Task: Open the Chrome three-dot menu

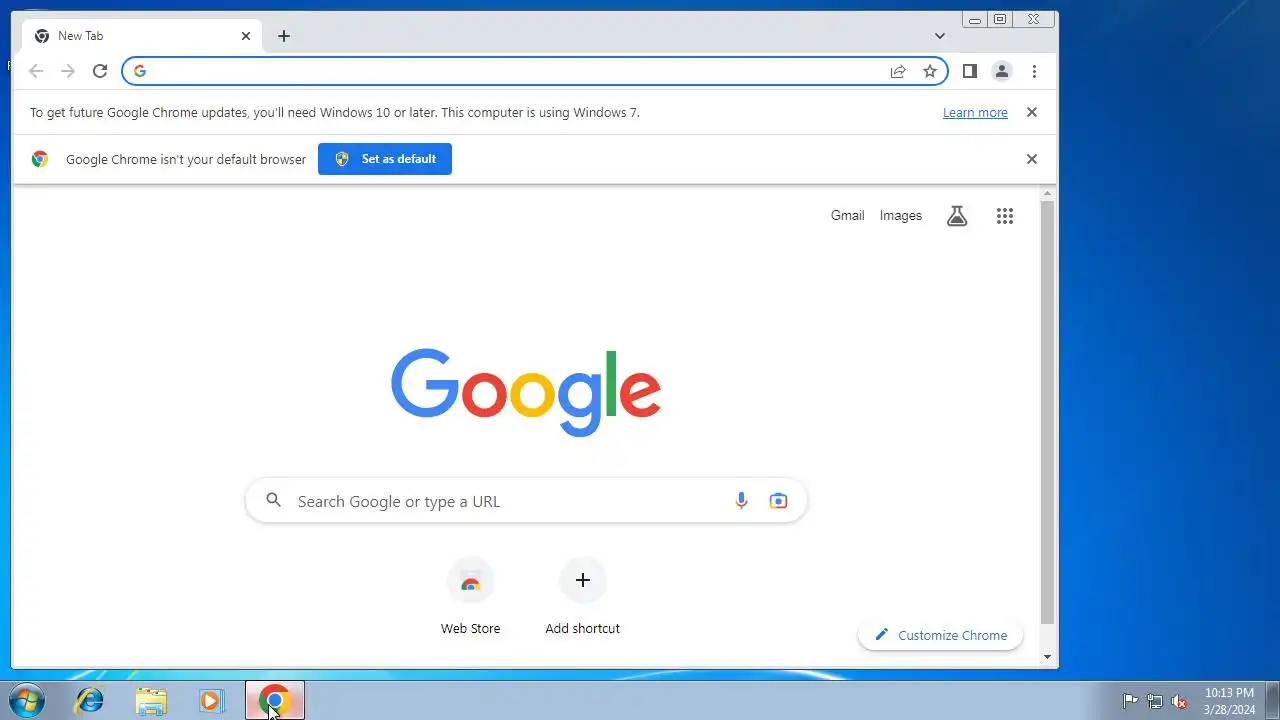Action: point(1034,71)
